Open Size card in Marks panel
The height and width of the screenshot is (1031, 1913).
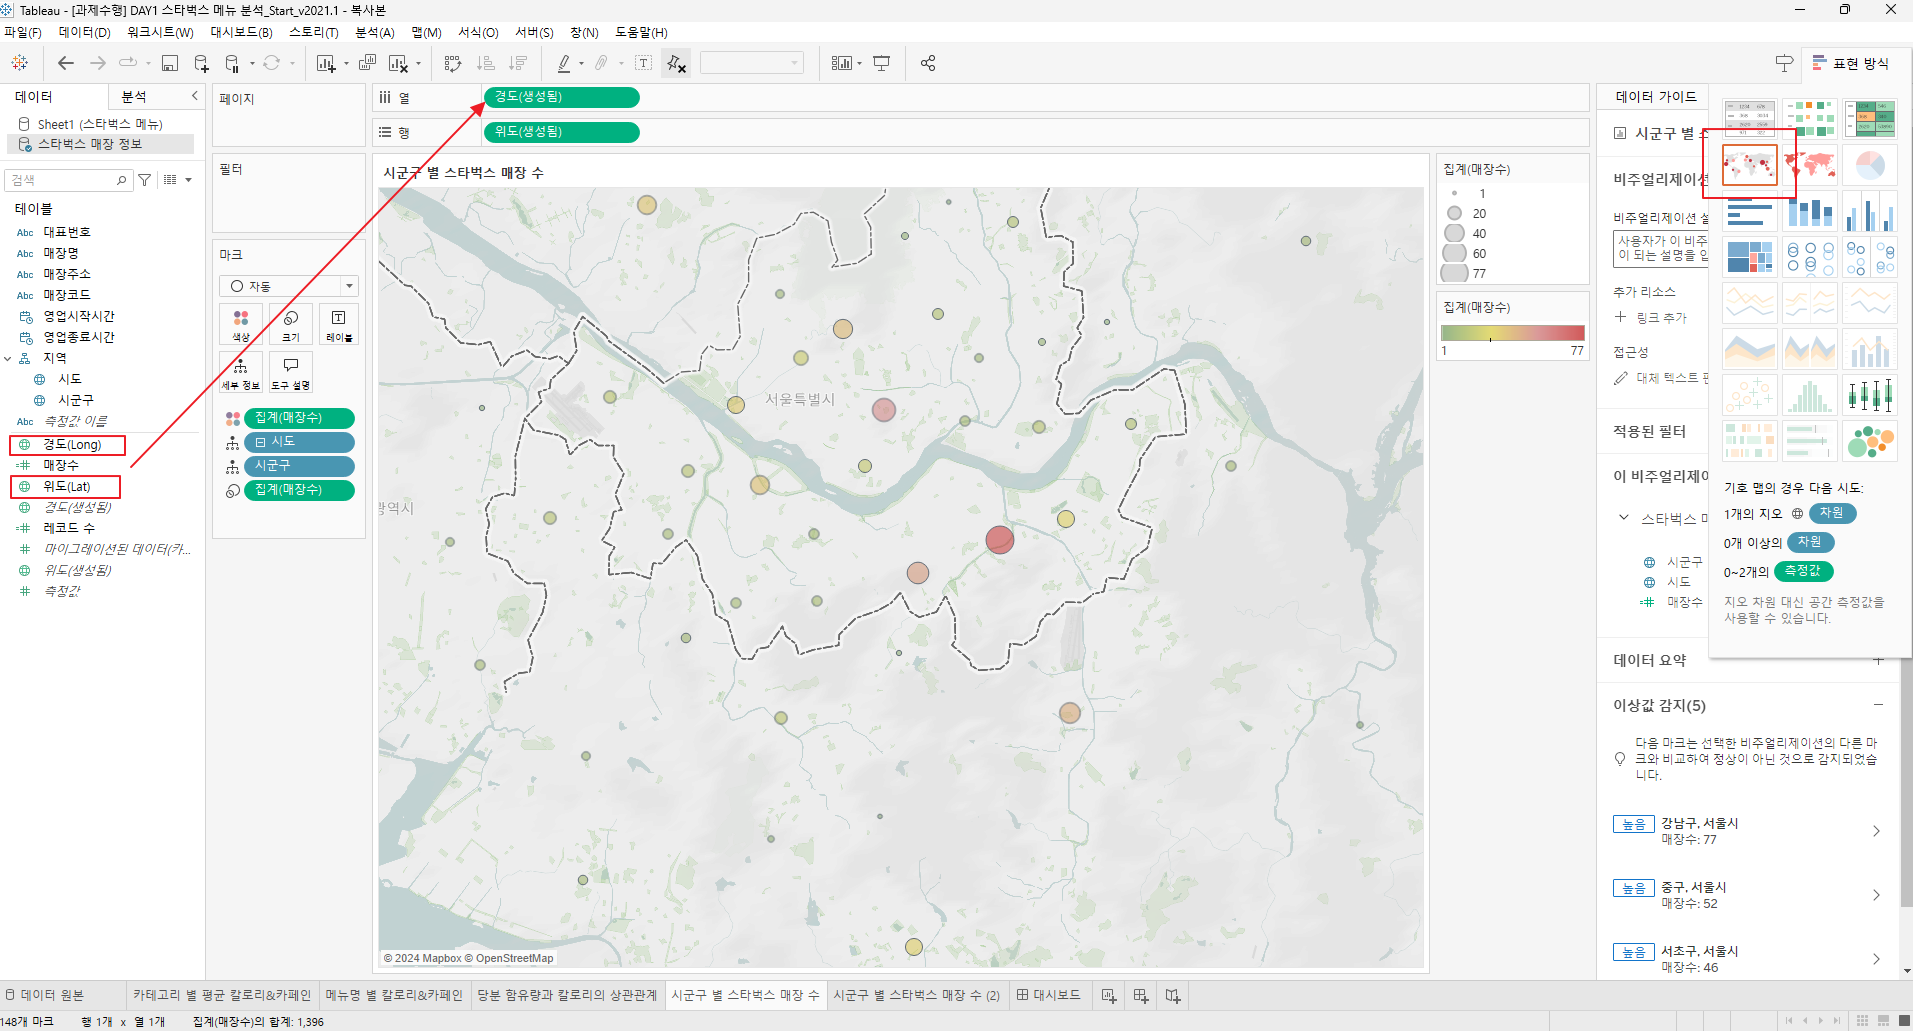pos(291,325)
